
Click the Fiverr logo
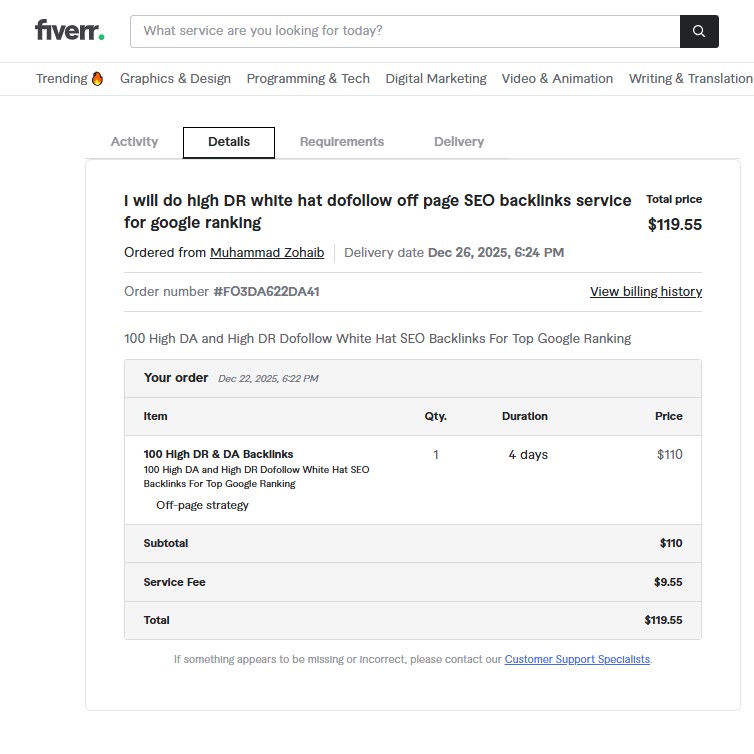coord(69,30)
